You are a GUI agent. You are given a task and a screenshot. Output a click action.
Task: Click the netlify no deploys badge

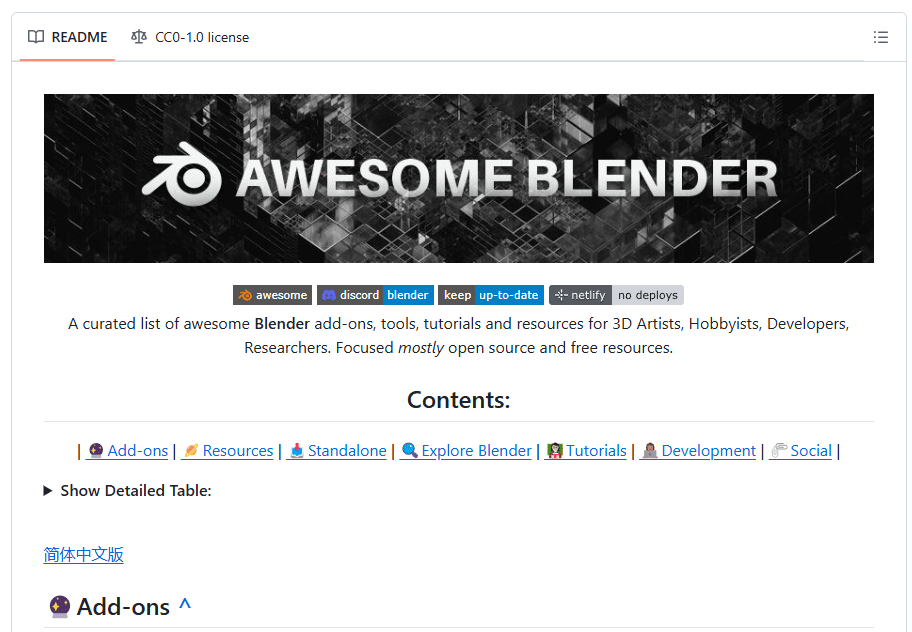616,295
